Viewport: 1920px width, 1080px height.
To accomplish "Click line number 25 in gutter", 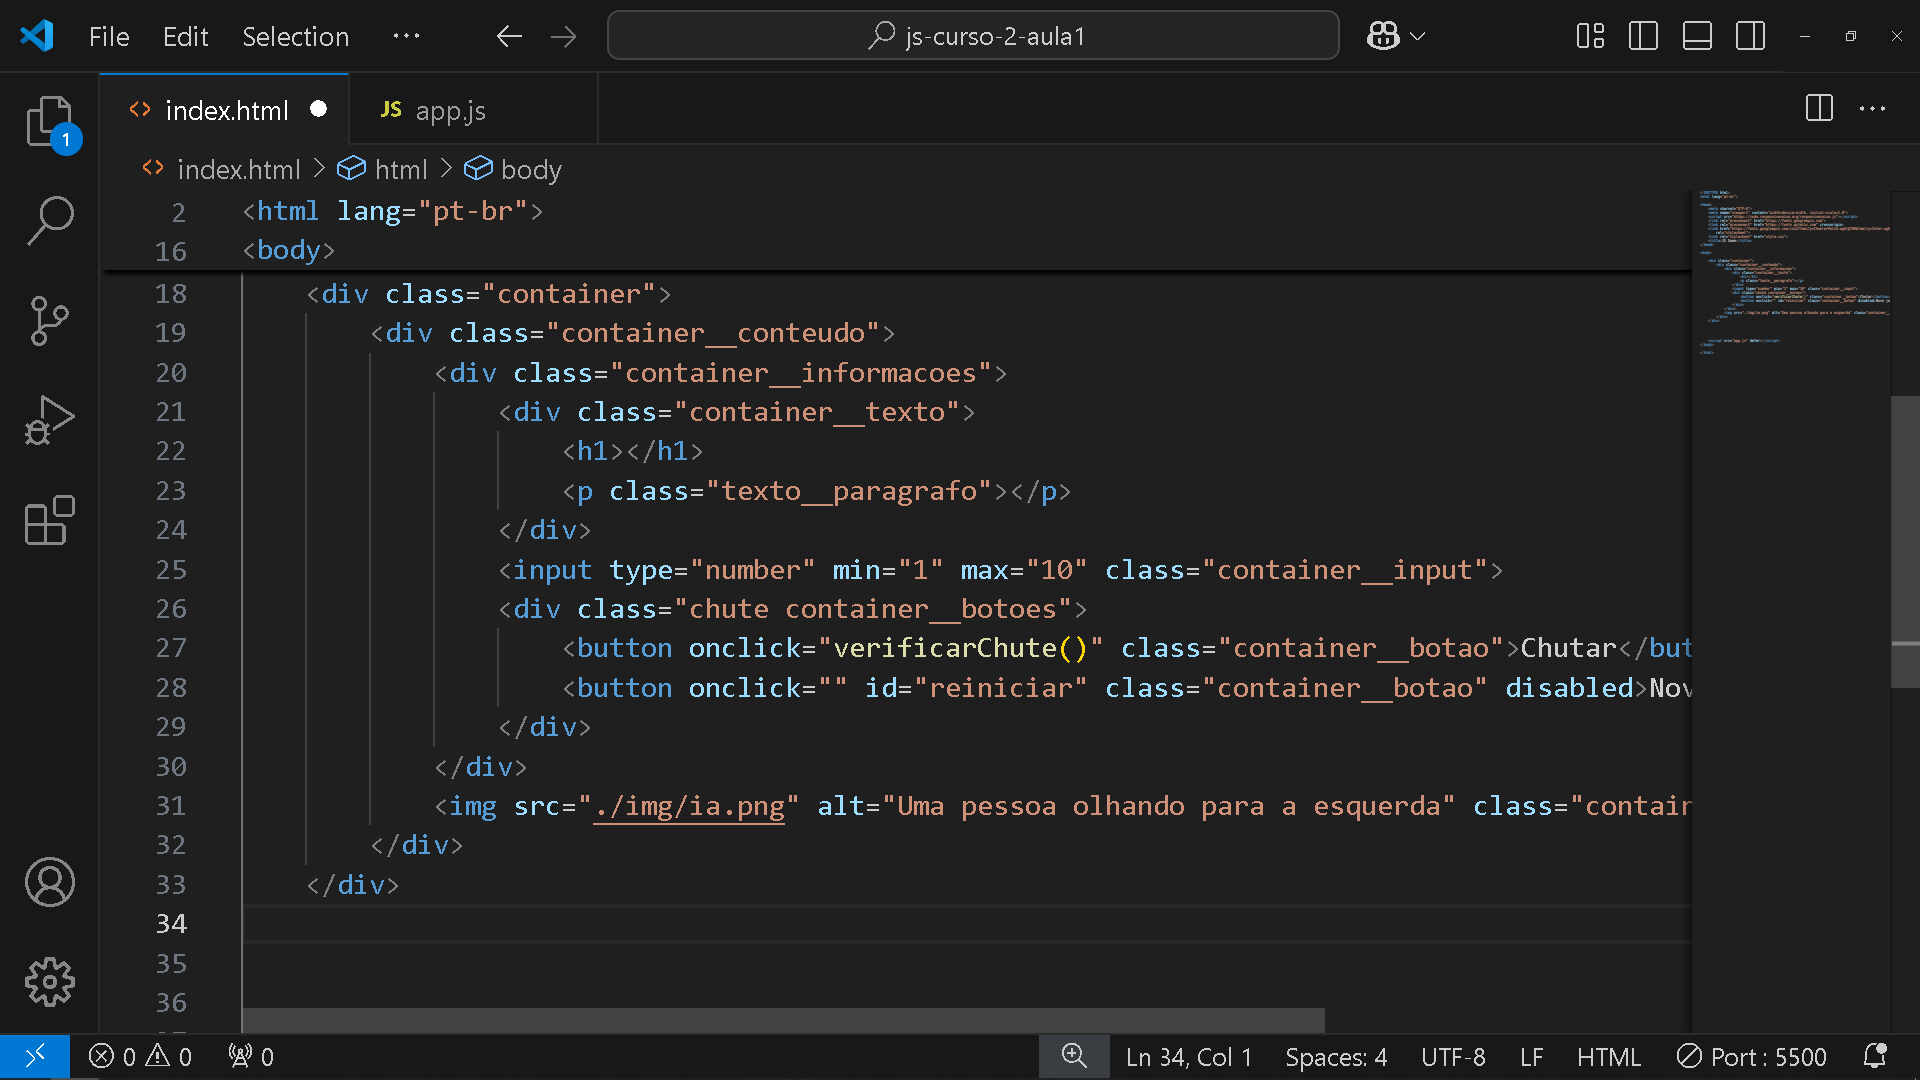I will [171, 570].
